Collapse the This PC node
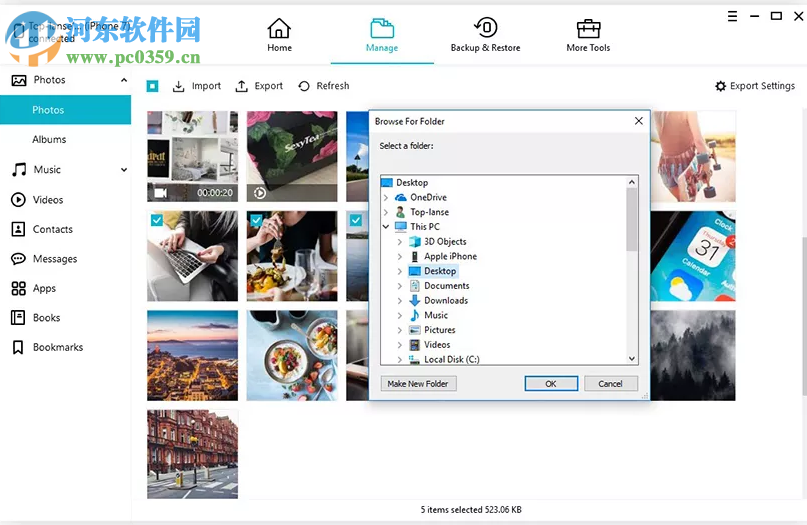The width and height of the screenshot is (807, 525). click(x=385, y=226)
